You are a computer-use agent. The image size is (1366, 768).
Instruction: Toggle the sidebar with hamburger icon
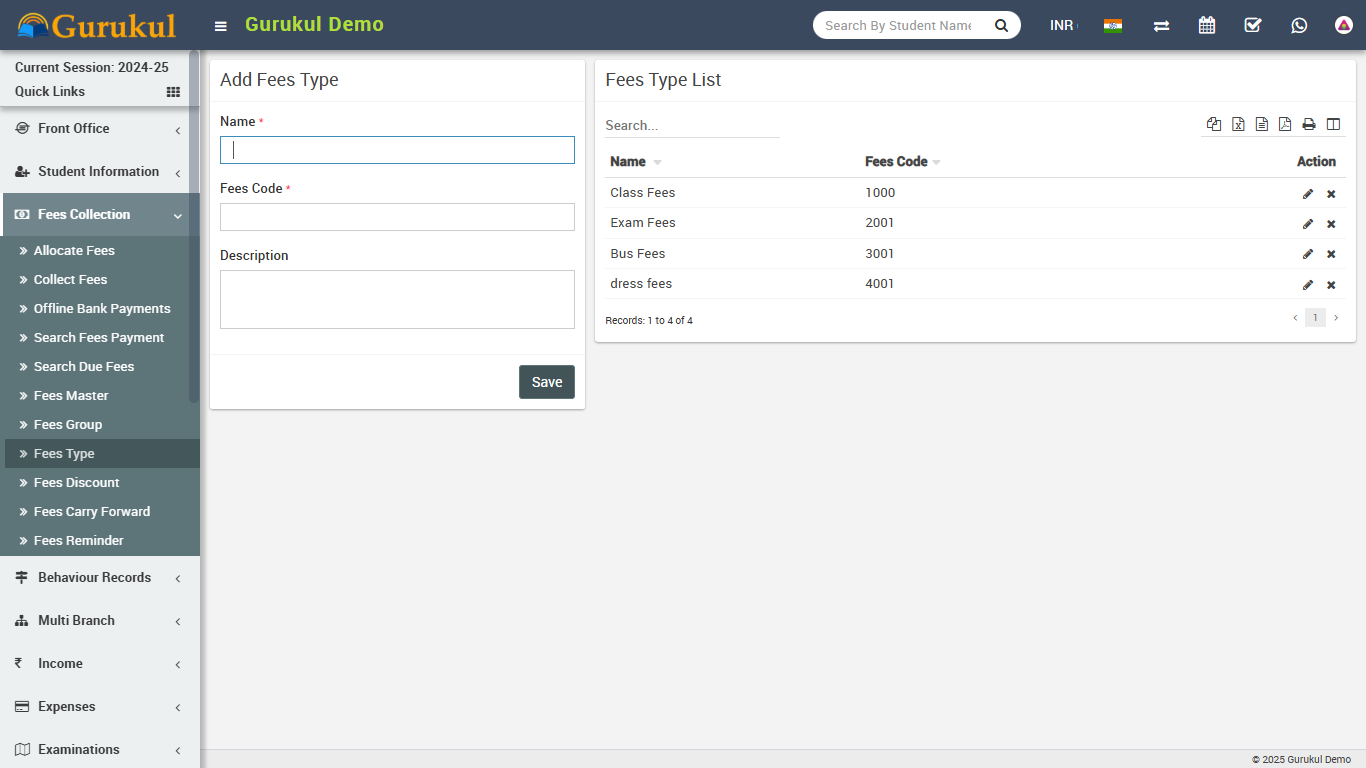click(x=221, y=26)
